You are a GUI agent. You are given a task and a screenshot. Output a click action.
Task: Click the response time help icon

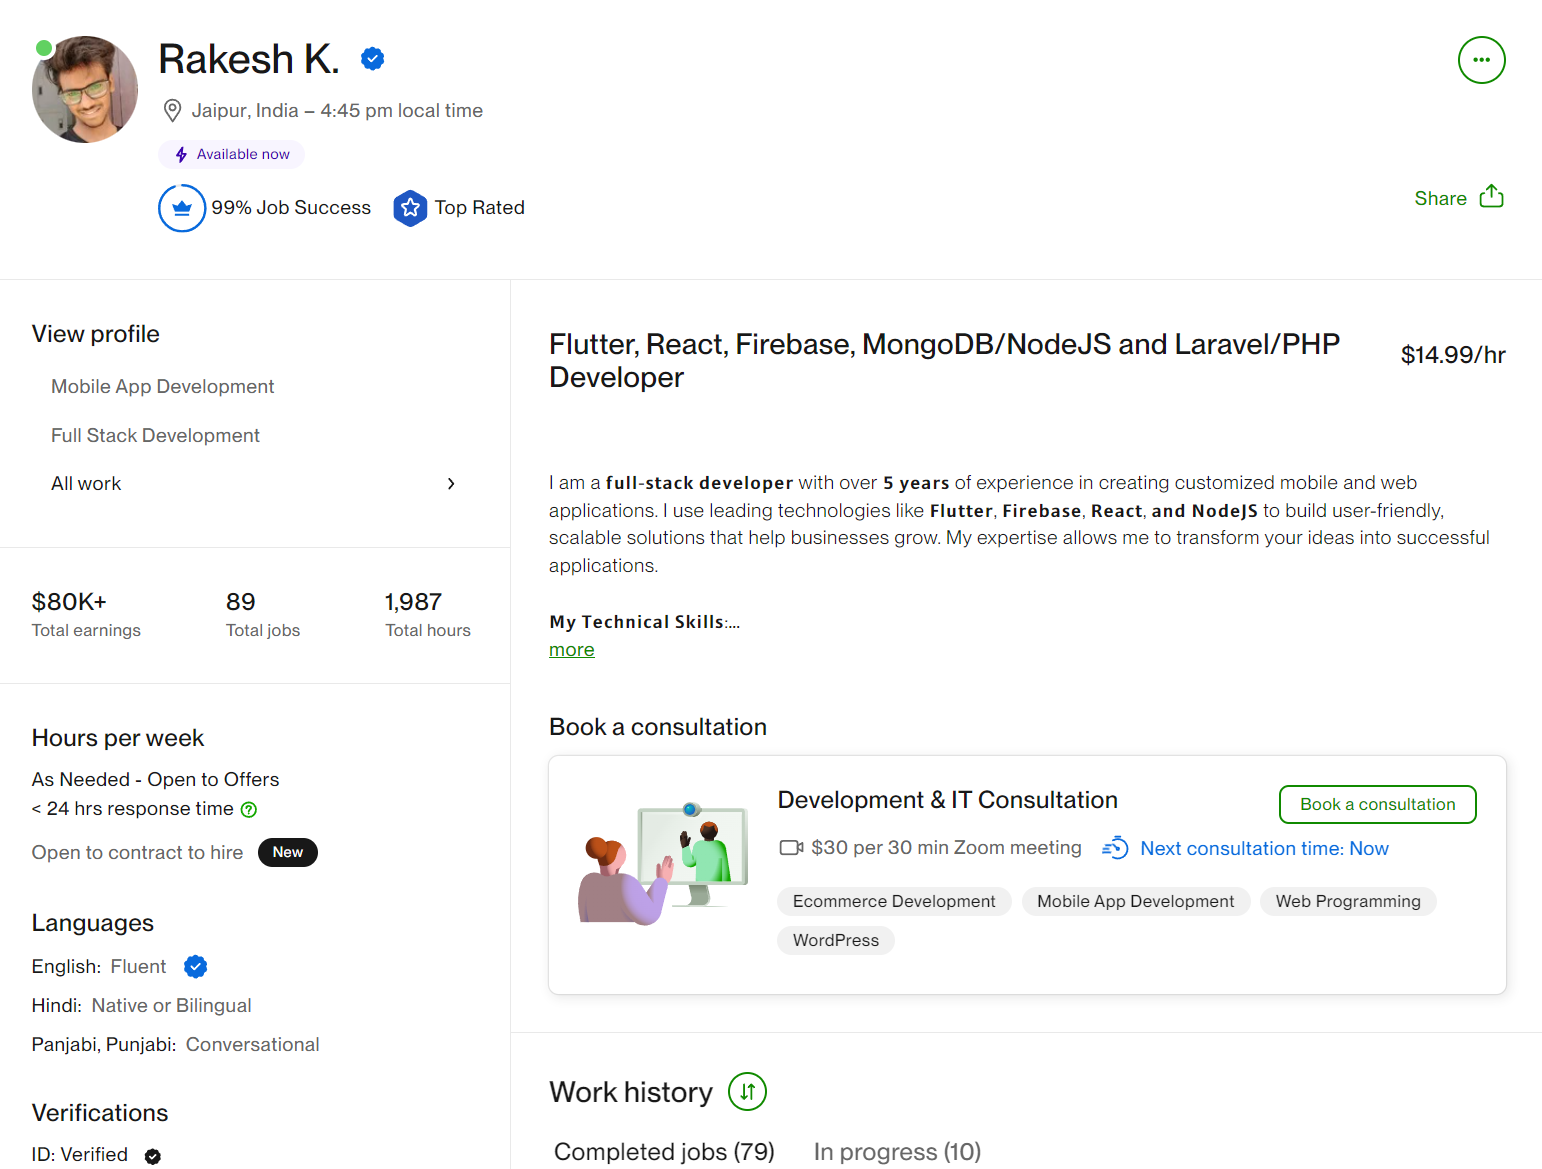click(249, 810)
